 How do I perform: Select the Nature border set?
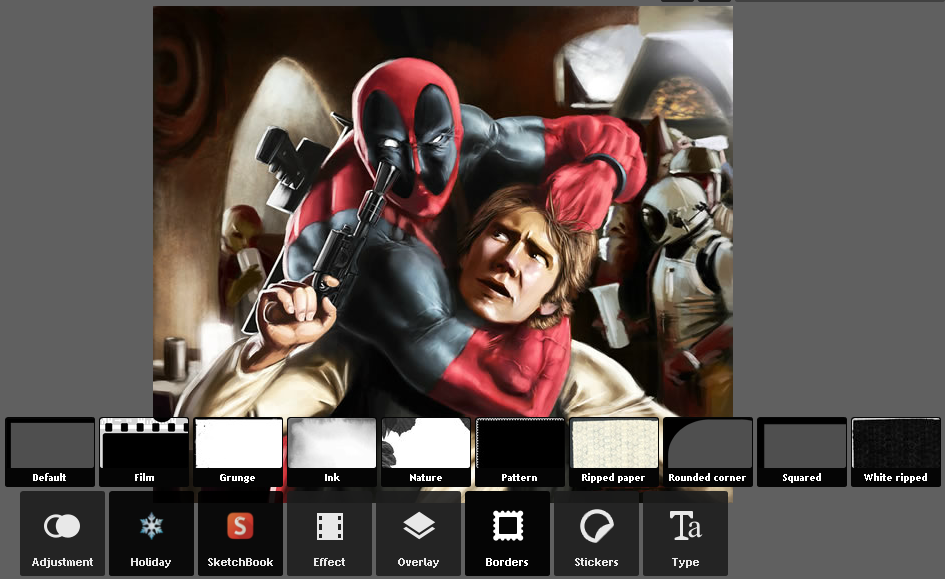[426, 452]
